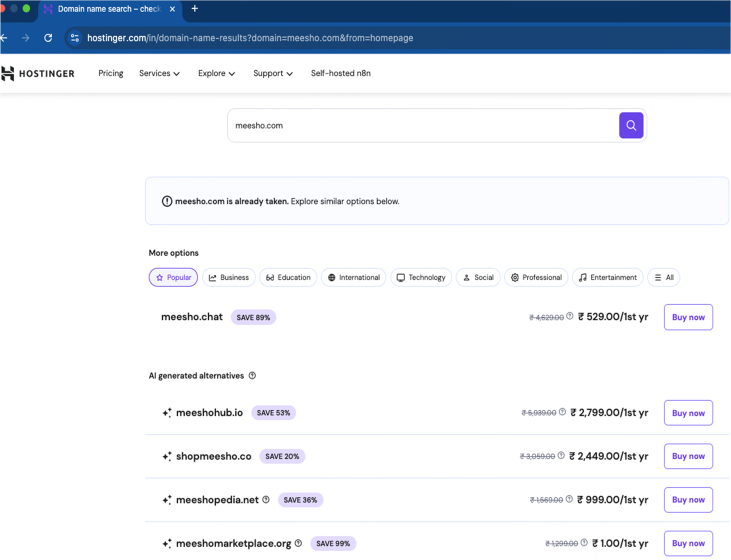Click the browser address bar URL

[250, 38]
